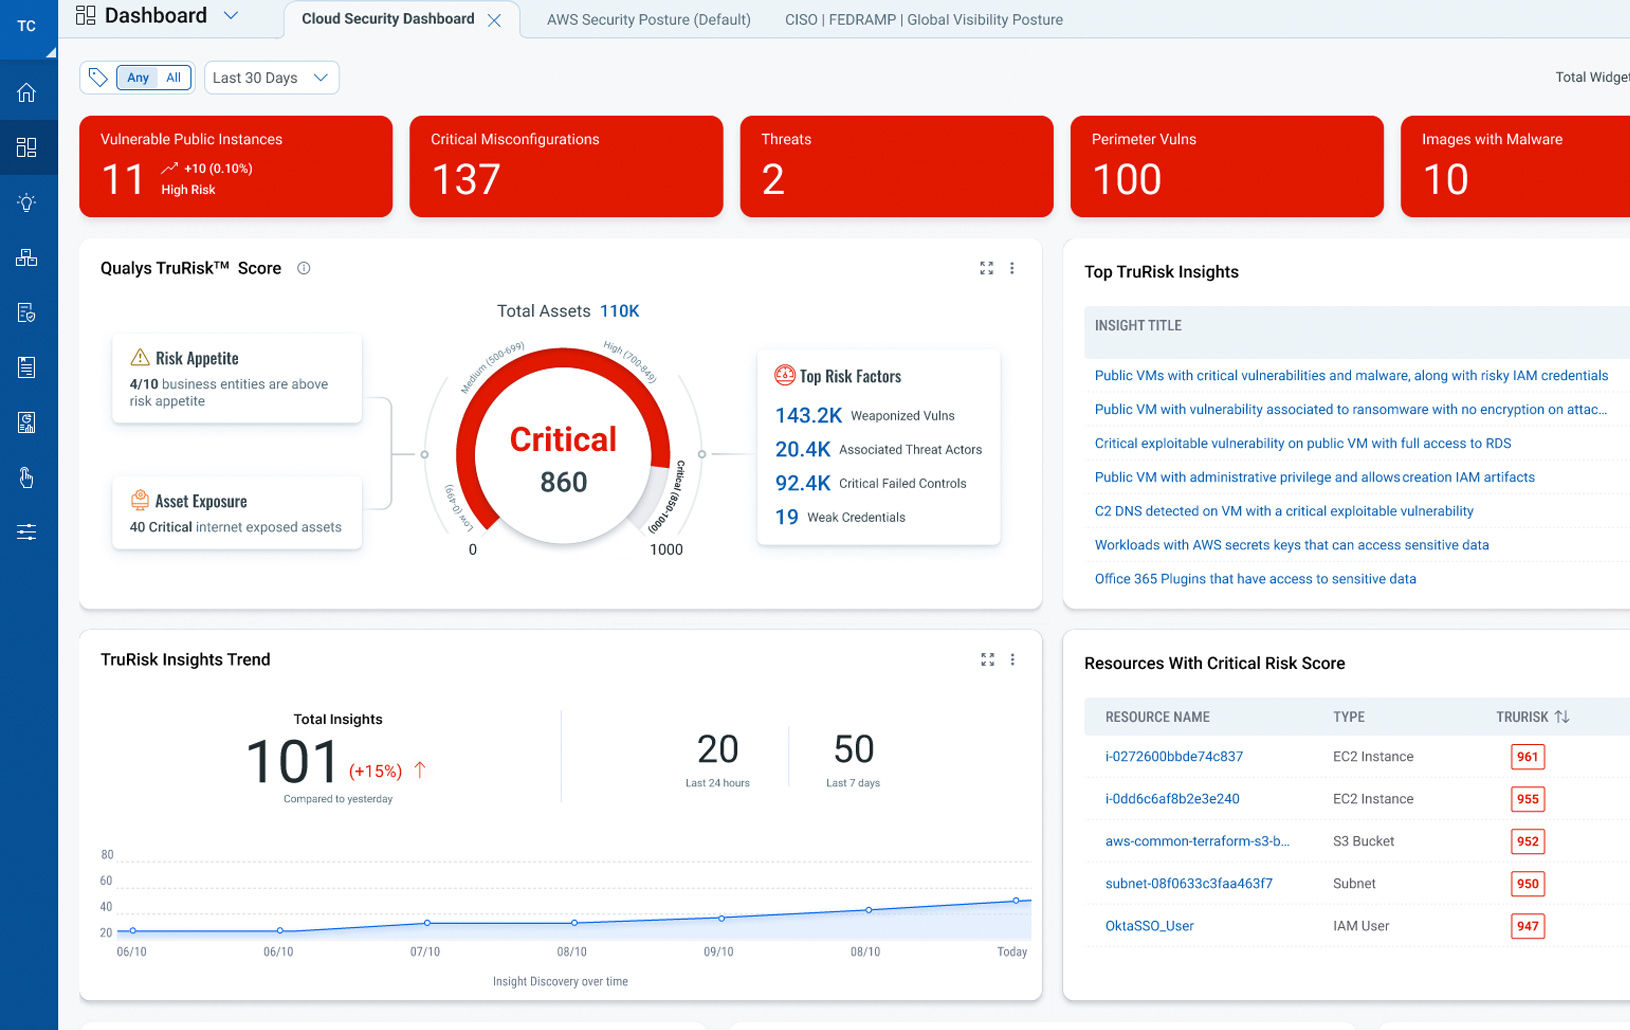Click the TruRisk Score info icon

tap(304, 268)
